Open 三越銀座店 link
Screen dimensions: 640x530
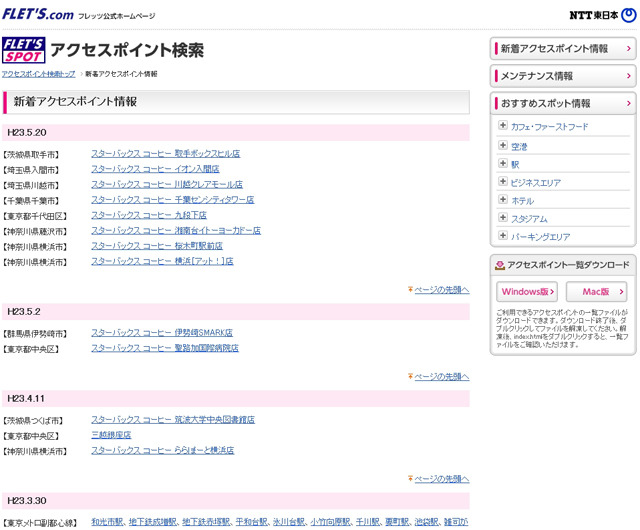111,435
